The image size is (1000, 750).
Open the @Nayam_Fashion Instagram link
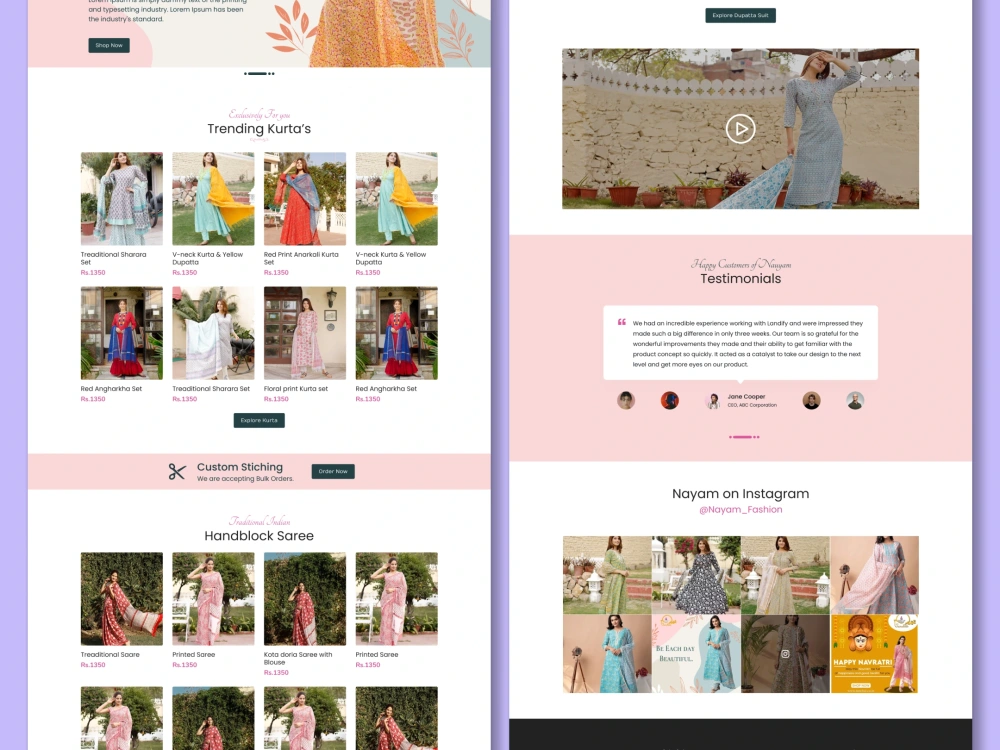pos(740,510)
